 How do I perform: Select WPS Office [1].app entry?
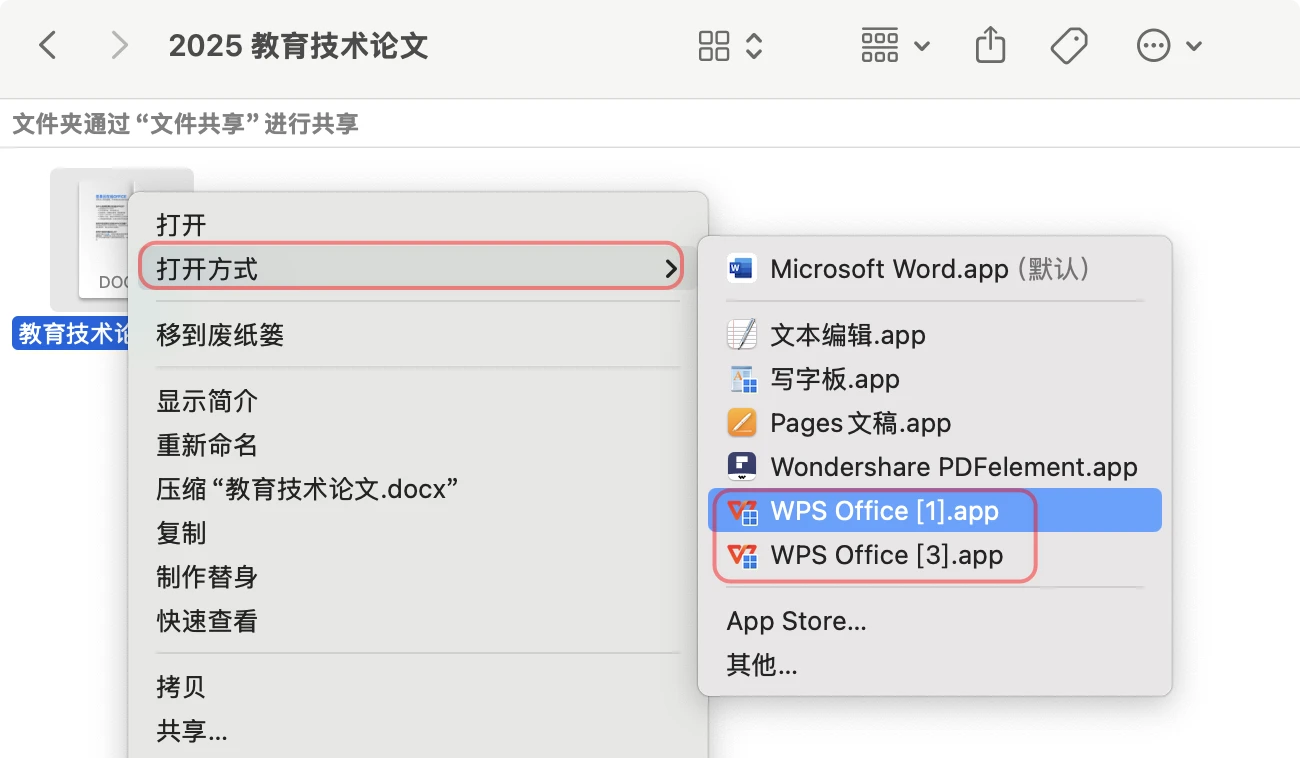click(884, 511)
